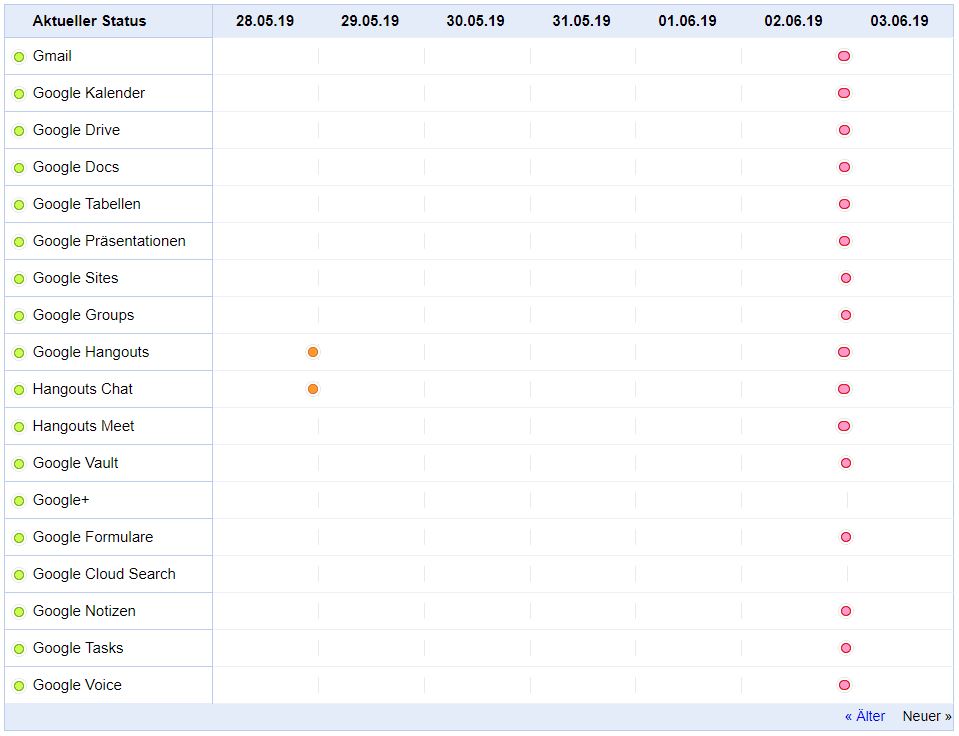Viewport: 959px width, 736px height.
Task: Open the pink outage dot in Google Sites row
Action: pos(846,278)
